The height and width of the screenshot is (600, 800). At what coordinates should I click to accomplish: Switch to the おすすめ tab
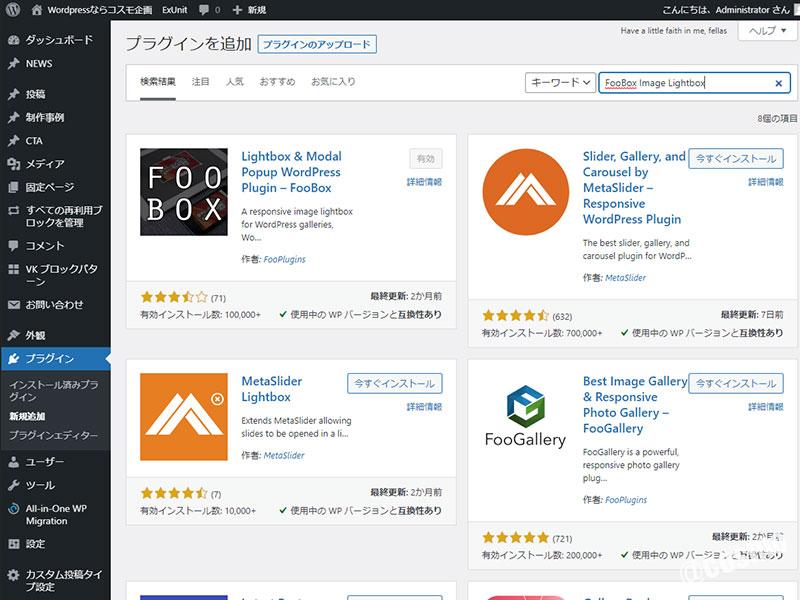pos(277,81)
